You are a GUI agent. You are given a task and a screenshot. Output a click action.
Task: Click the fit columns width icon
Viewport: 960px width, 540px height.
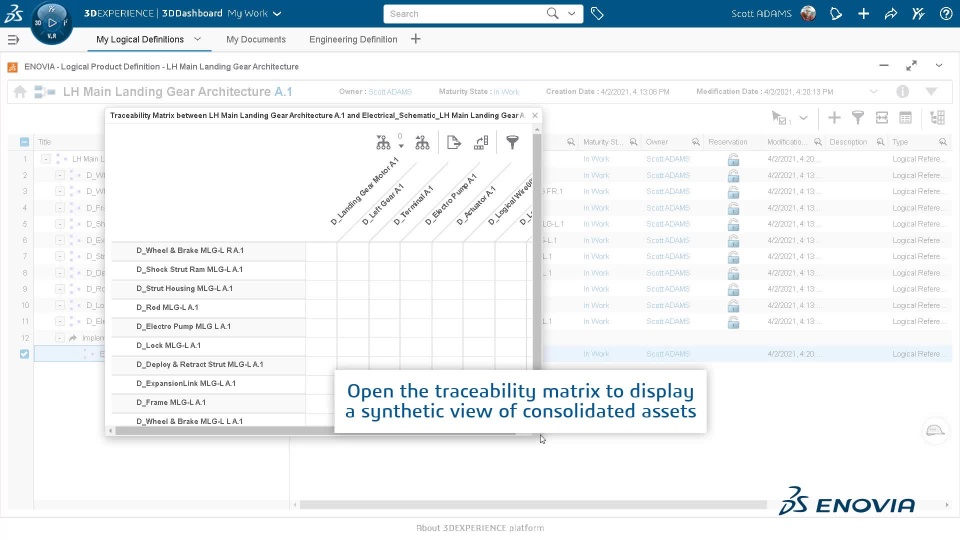(882, 118)
